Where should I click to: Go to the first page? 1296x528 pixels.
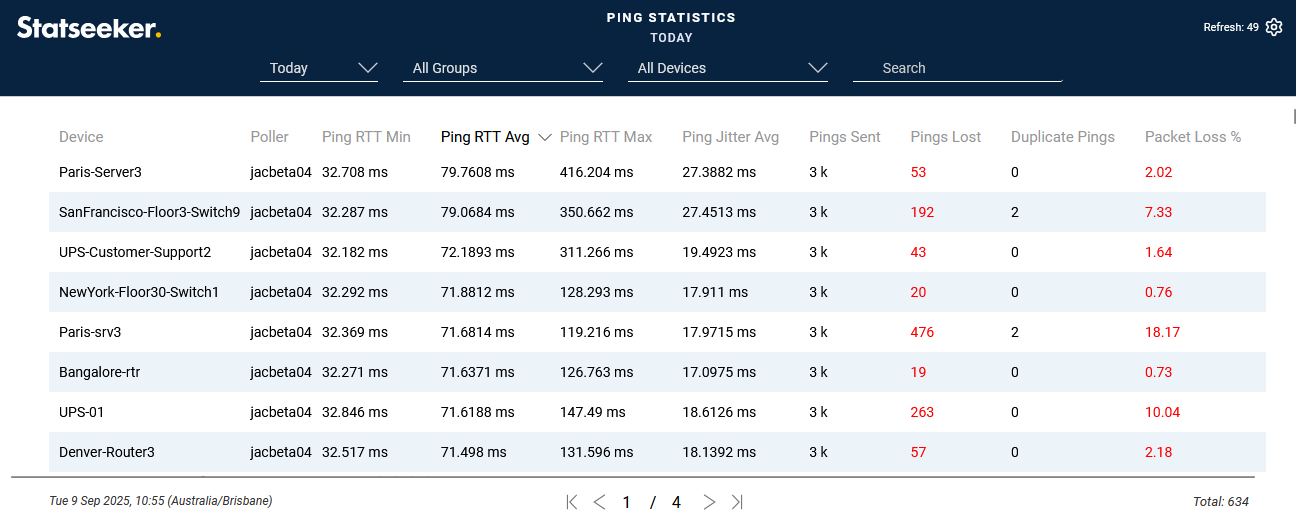572,502
